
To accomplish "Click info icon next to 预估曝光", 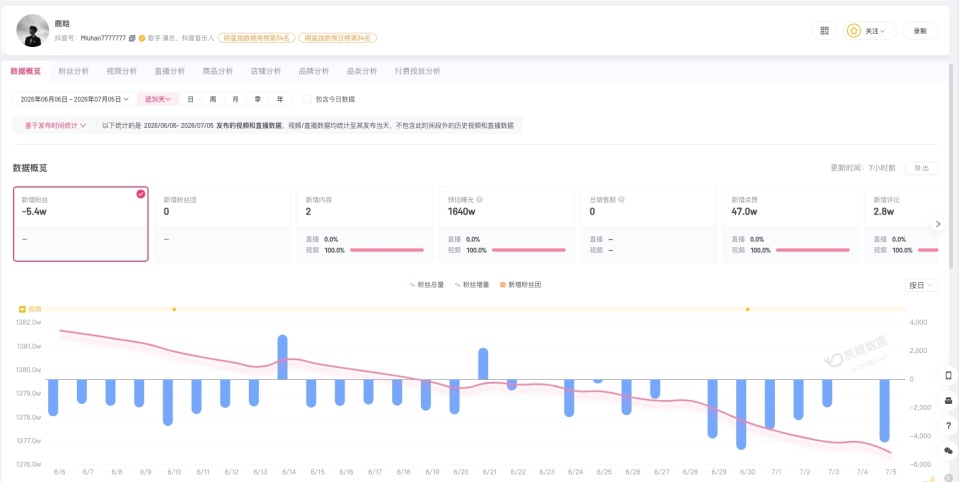I will coord(479,200).
